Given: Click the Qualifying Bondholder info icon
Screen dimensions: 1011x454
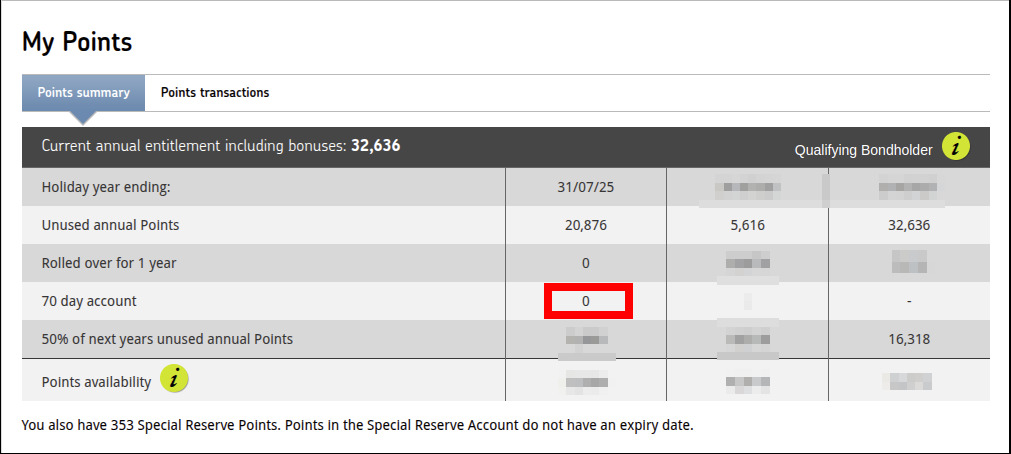Looking at the screenshot, I should tap(956, 147).
